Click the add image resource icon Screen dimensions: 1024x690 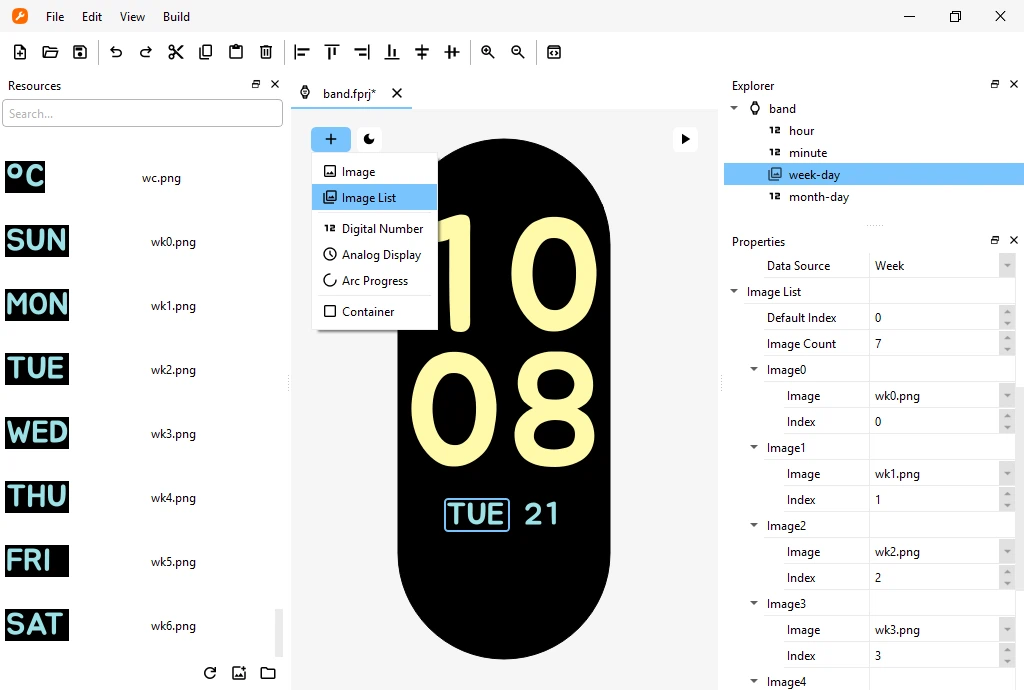pyautogui.click(x=239, y=673)
